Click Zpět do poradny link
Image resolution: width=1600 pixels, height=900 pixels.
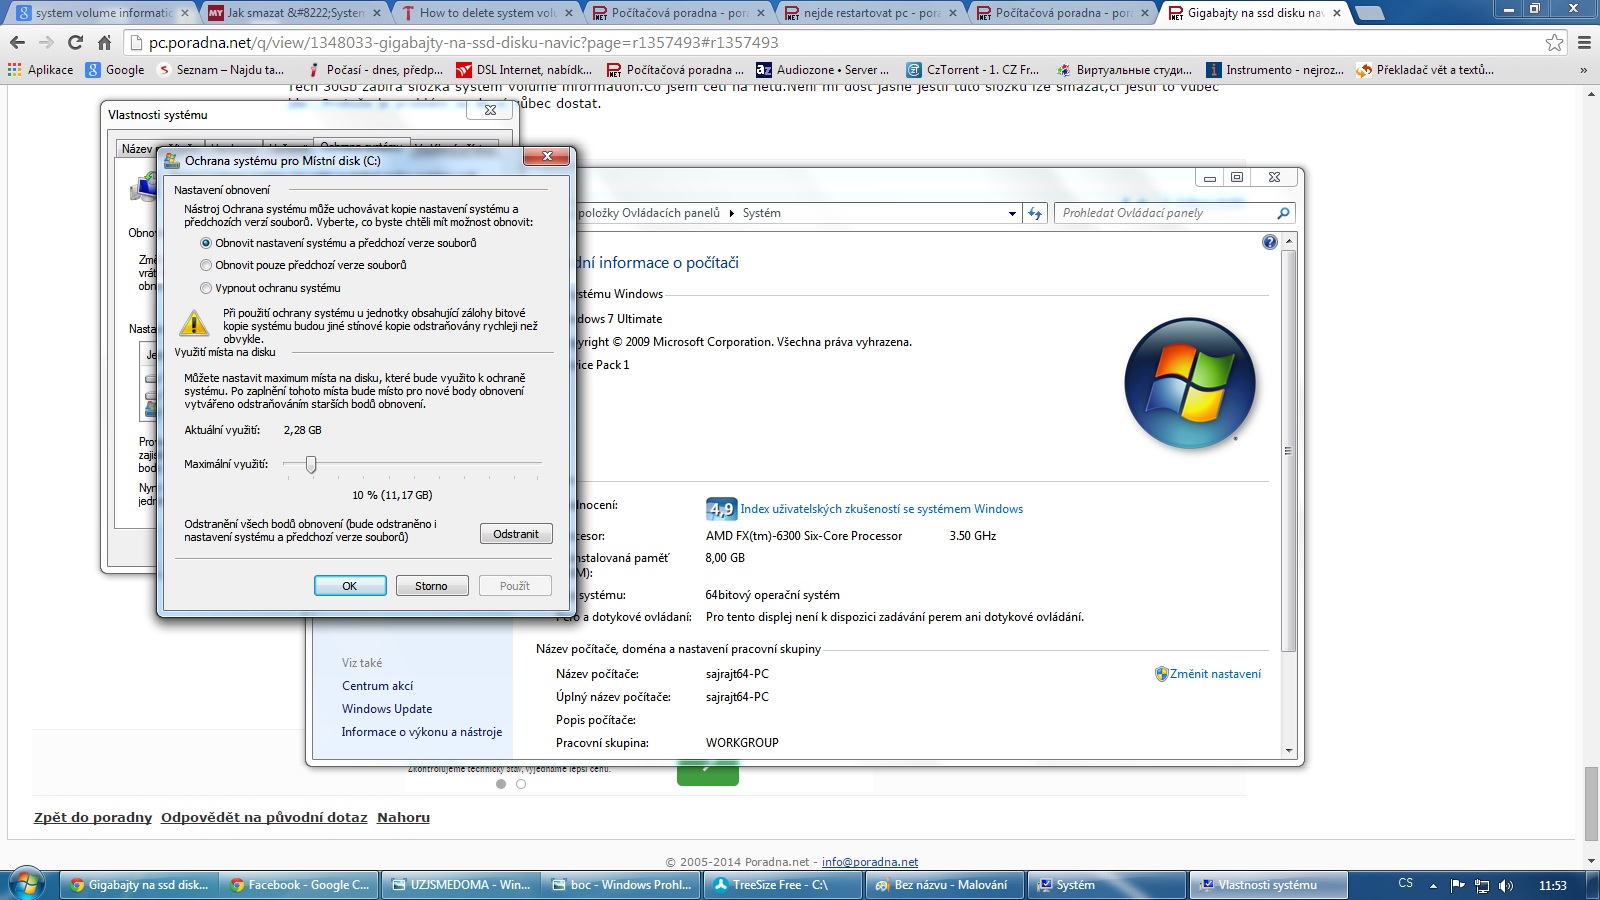tap(93, 817)
